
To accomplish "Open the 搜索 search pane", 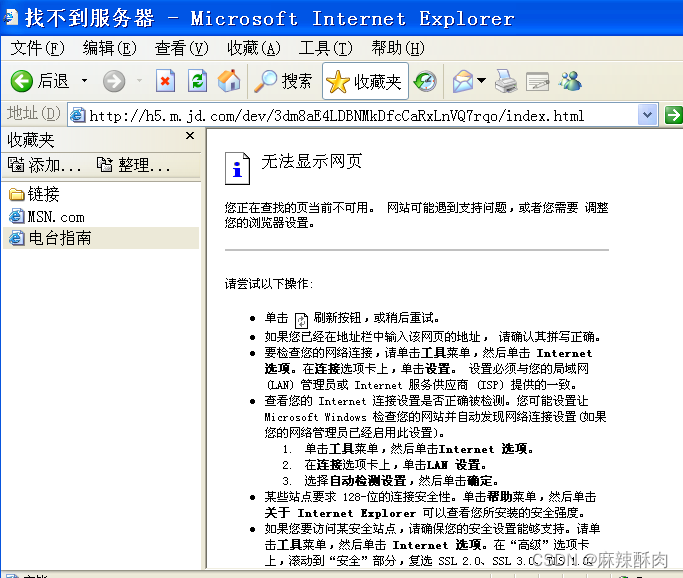I will (x=283, y=81).
